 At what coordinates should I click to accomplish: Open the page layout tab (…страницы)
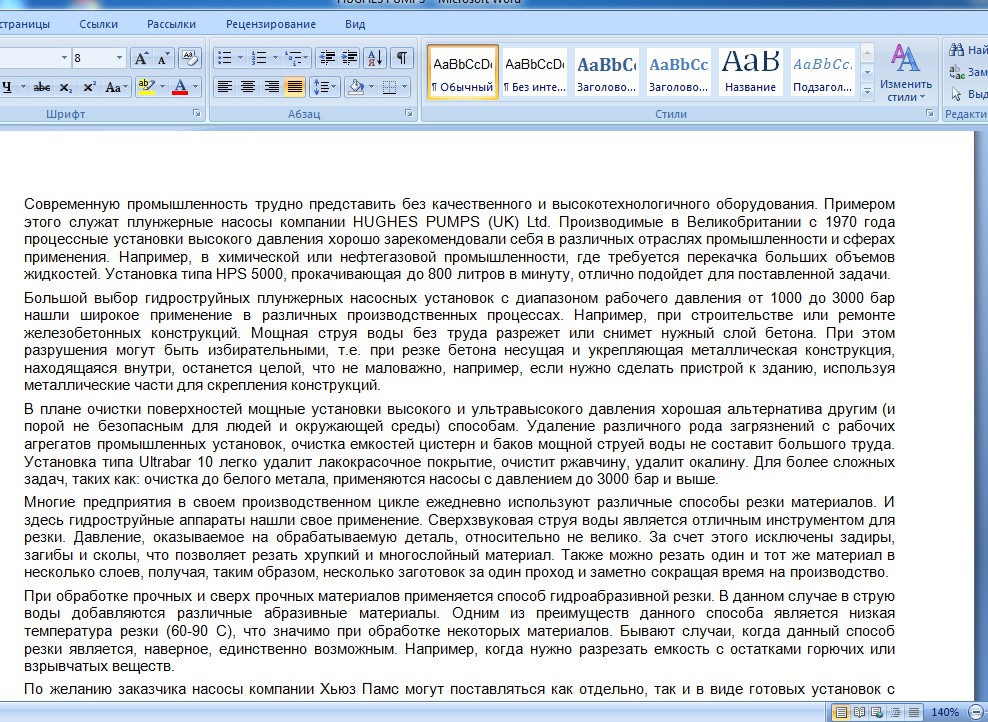point(25,24)
